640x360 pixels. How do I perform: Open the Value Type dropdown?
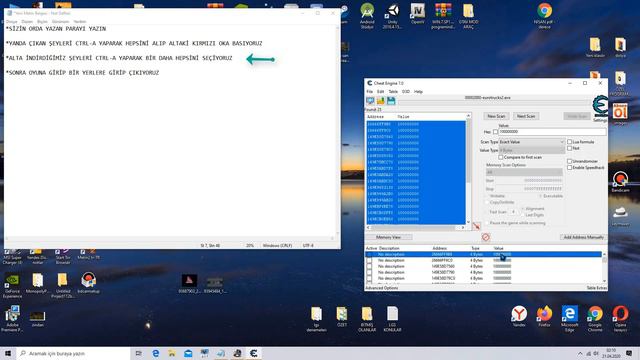click(x=532, y=150)
